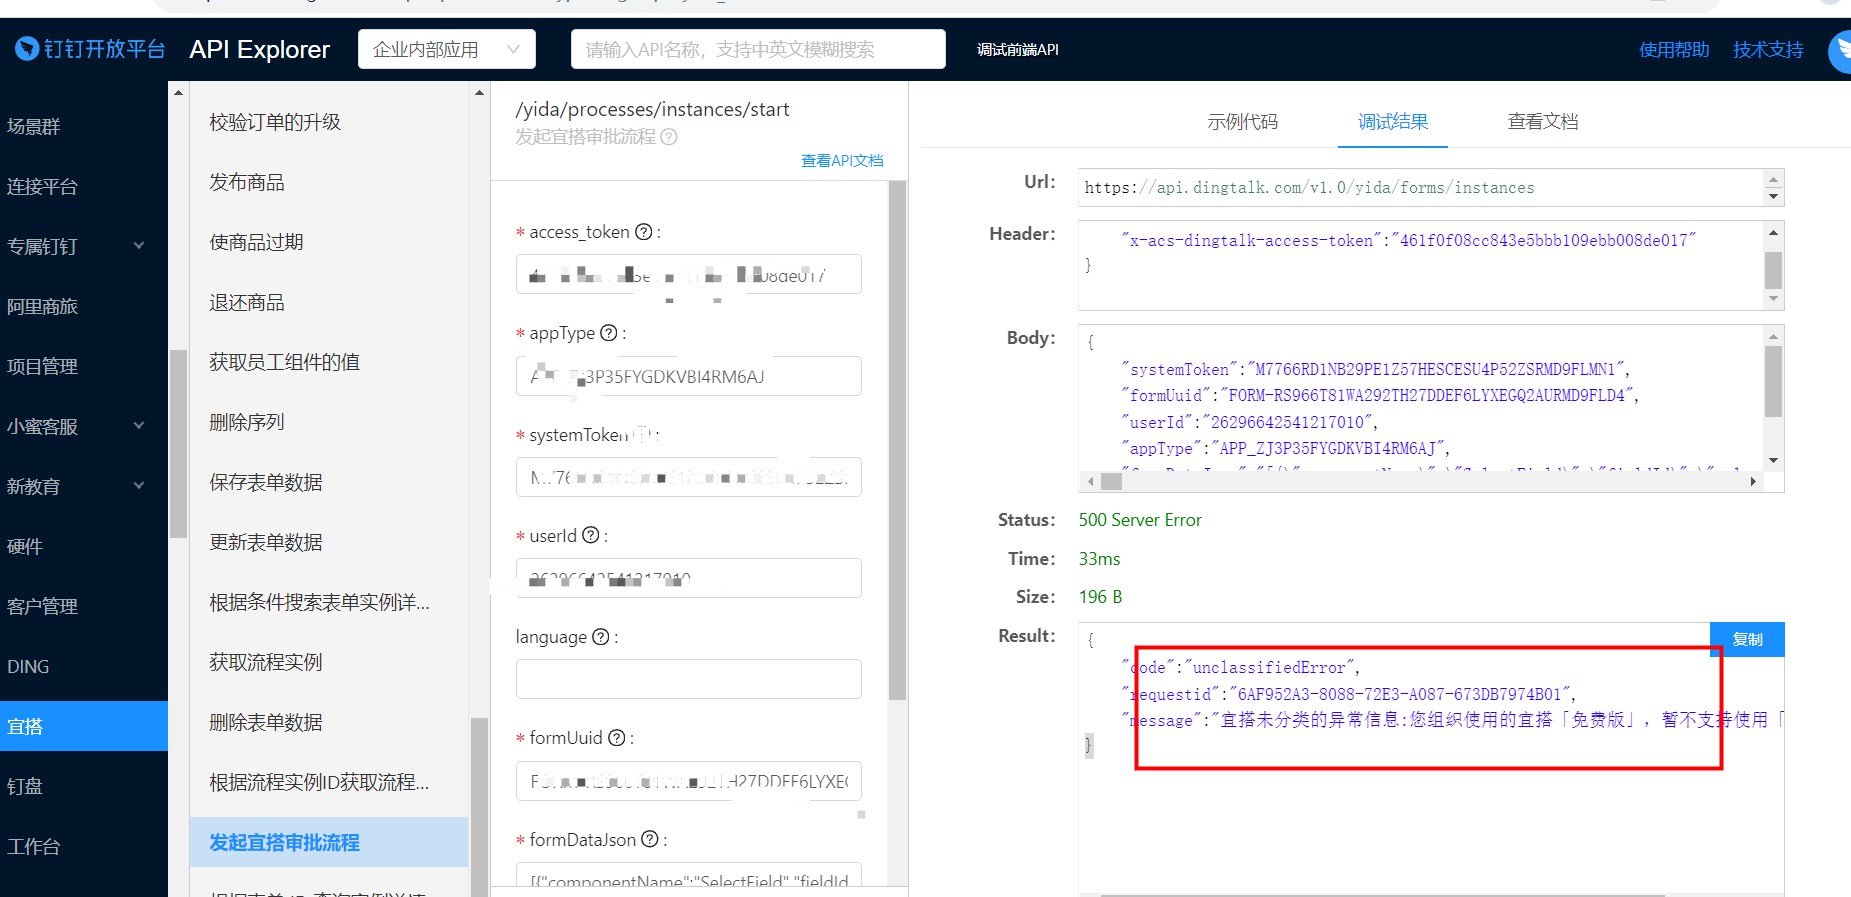Select 场景群 in left sidebar

point(34,126)
